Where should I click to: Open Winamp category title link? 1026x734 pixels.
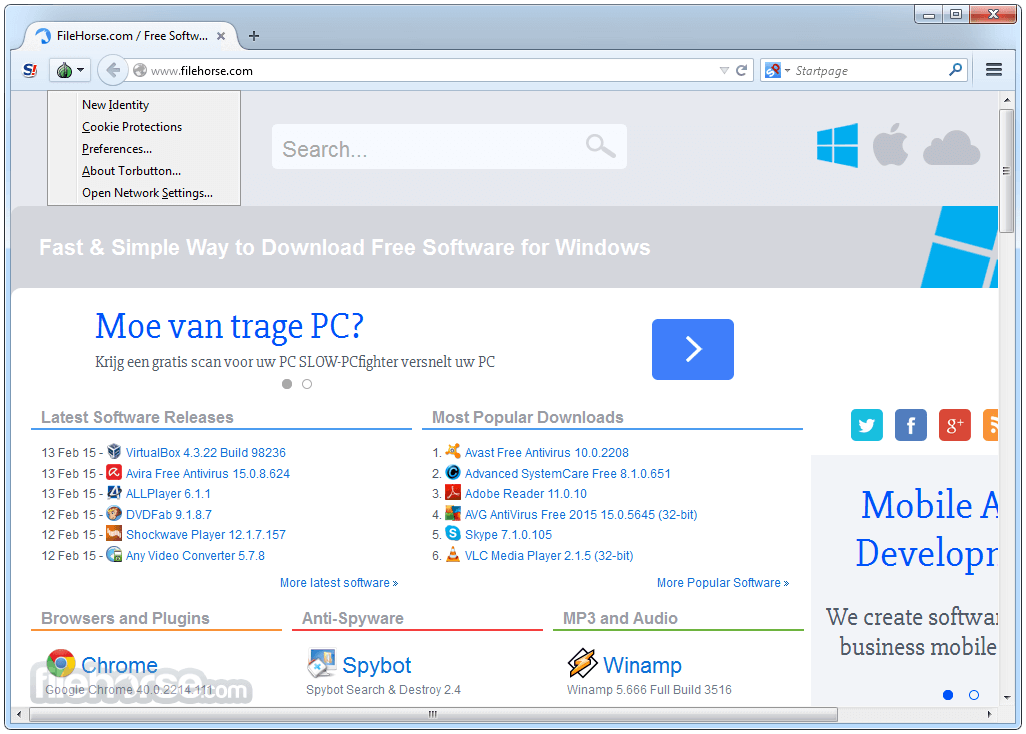coord(642,665)
